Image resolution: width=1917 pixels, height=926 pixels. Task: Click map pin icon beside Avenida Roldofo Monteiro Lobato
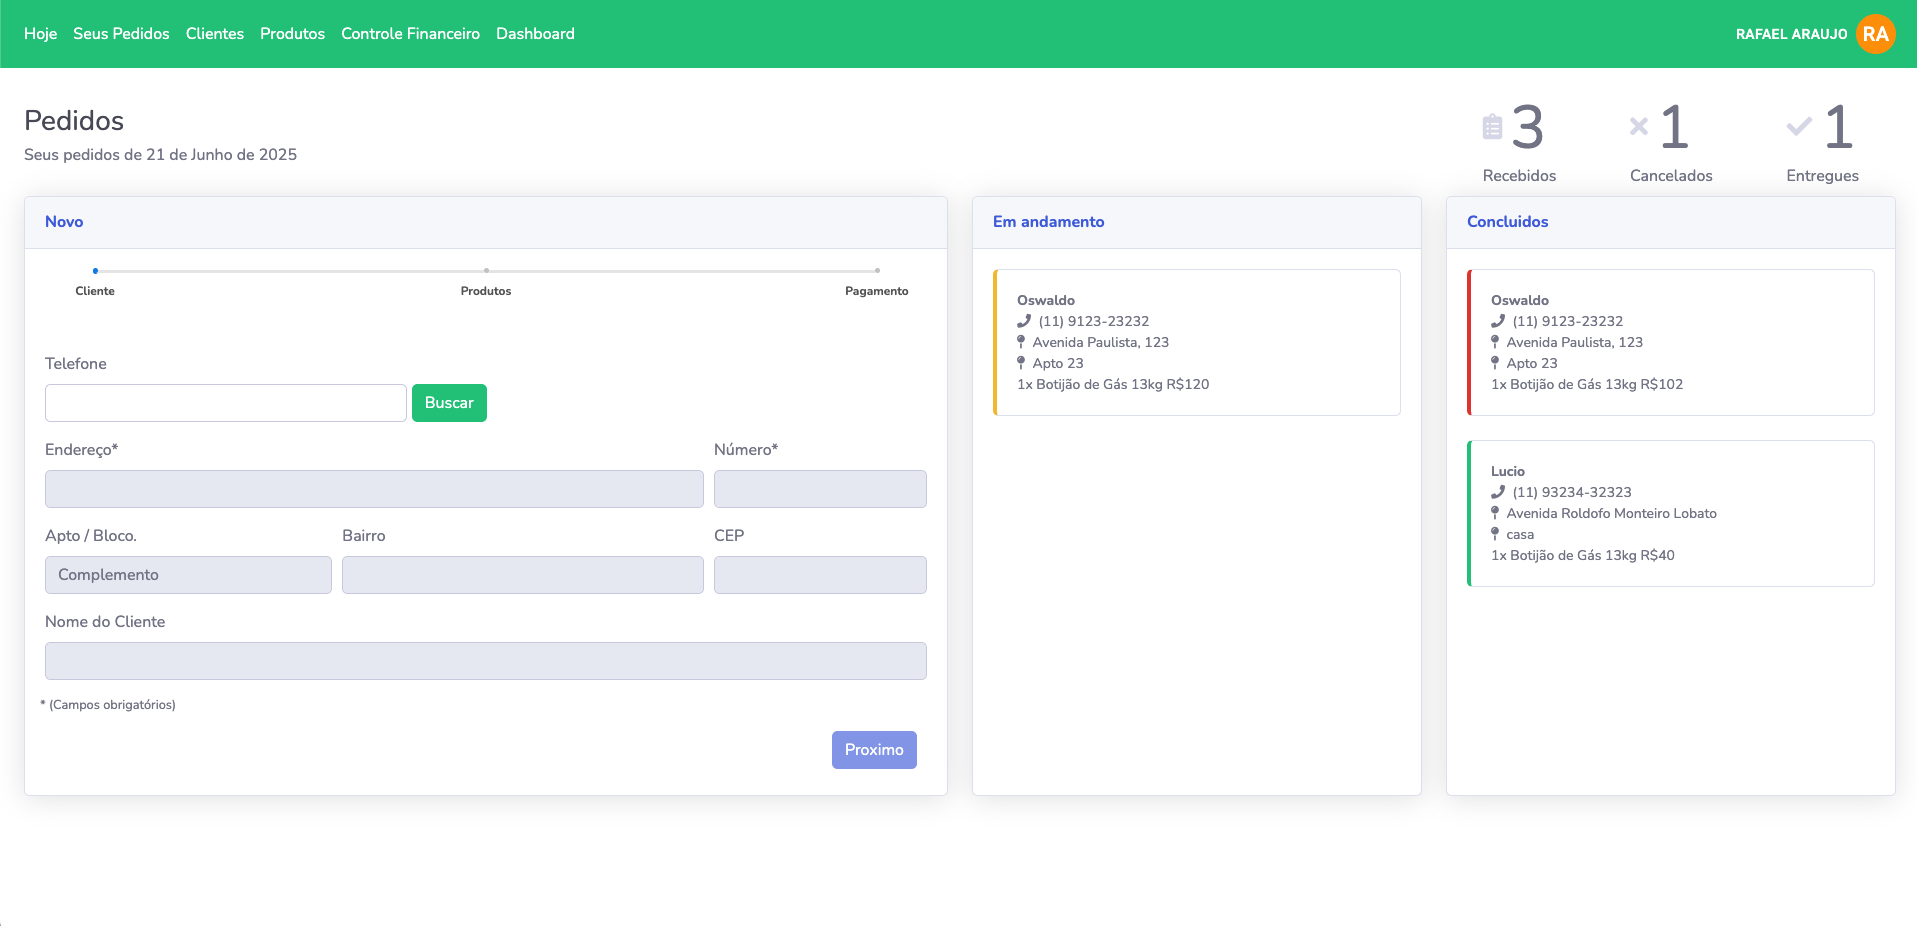pyautogui.click(x=1495, y=513)
